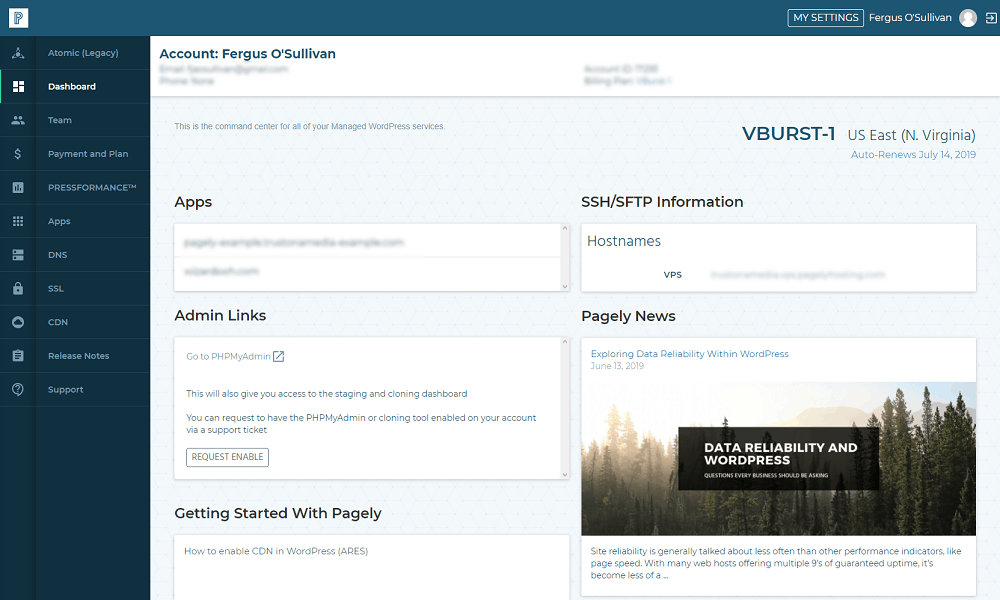Click the user avatar icon
Screen dimensions: 1000x600
pyautogui.click(x=968, y=18)
